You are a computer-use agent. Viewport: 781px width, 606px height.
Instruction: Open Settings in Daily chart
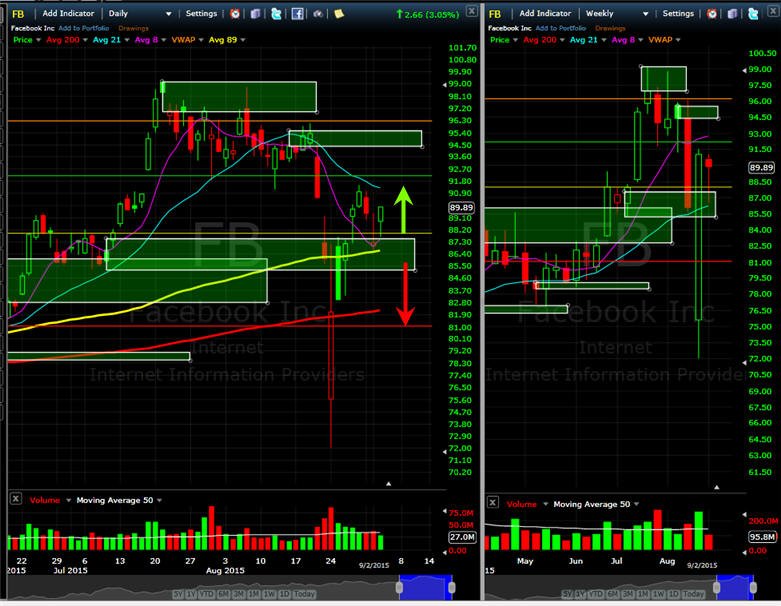tap(201, 13)
